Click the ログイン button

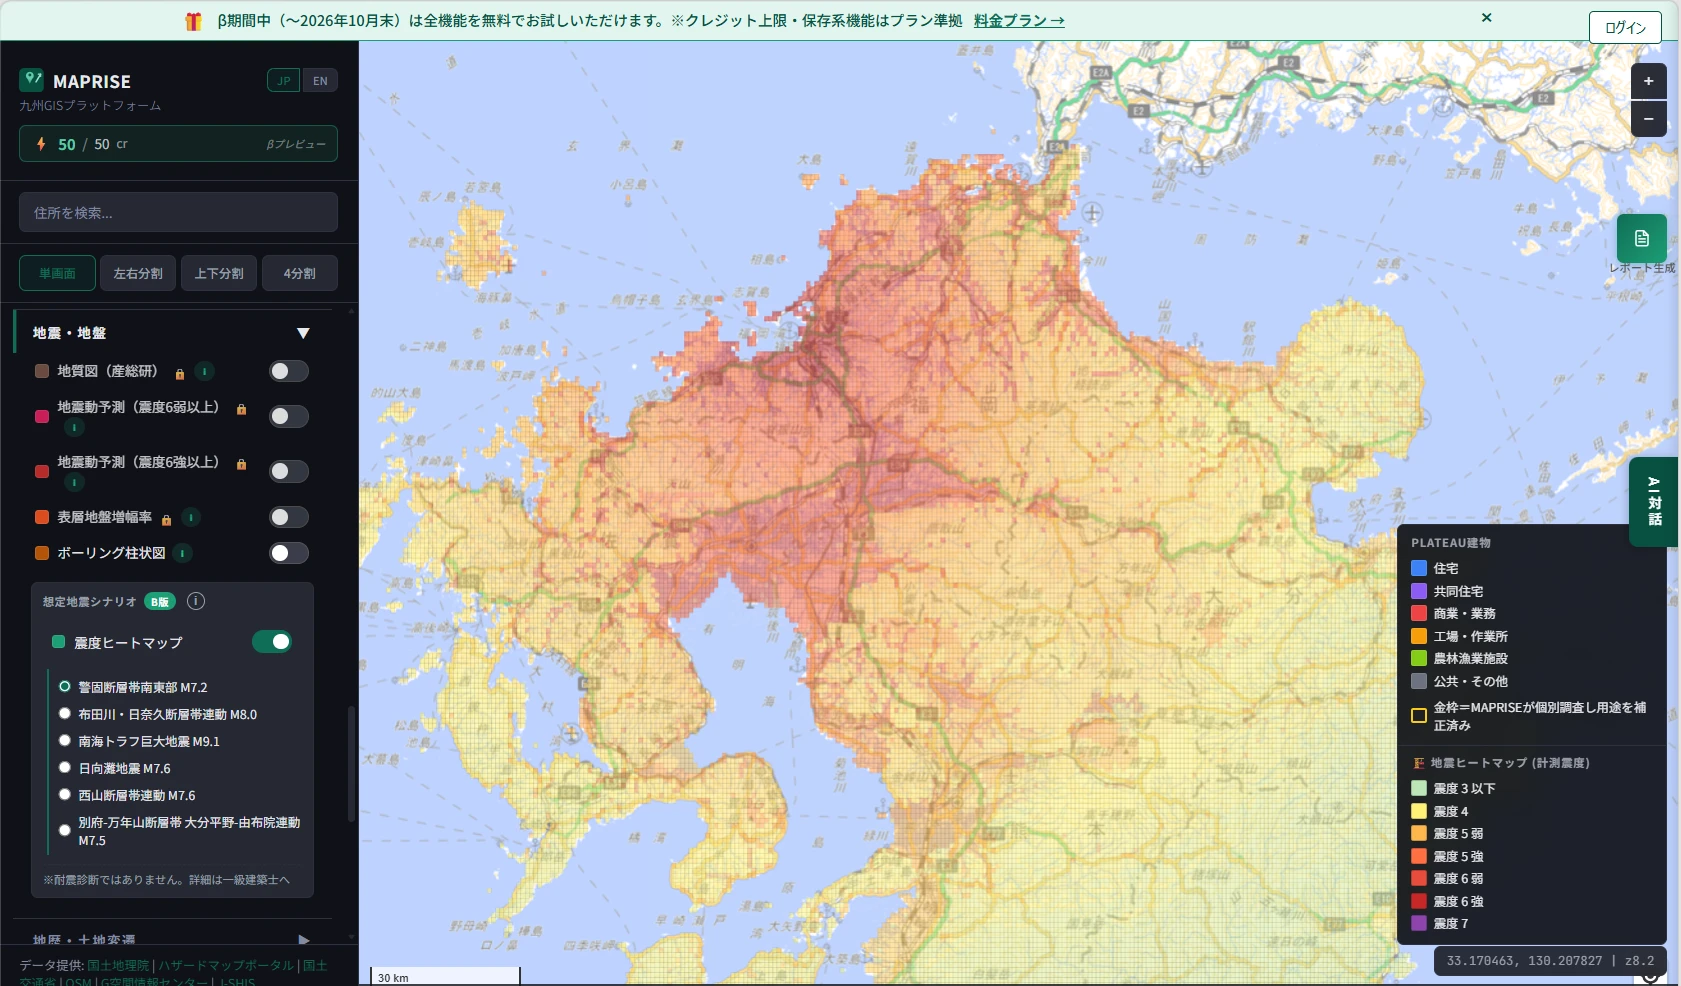coord(1625,27)
